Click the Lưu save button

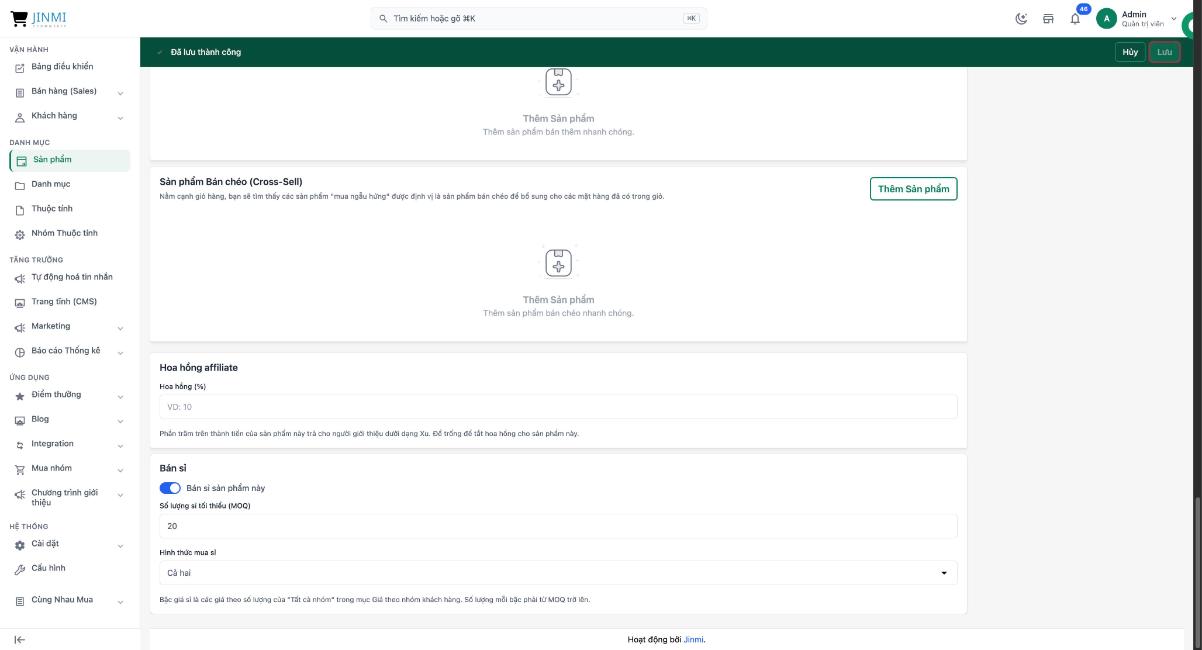pyautogui.click(x=1164, y=52)
